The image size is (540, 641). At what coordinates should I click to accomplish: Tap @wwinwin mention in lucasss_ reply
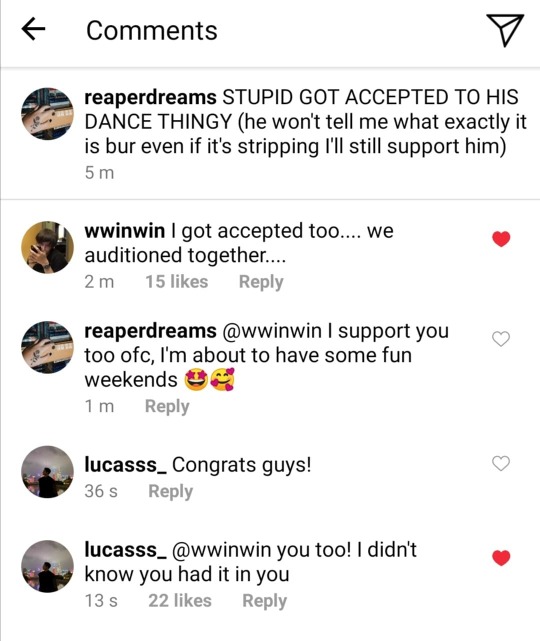222,550
